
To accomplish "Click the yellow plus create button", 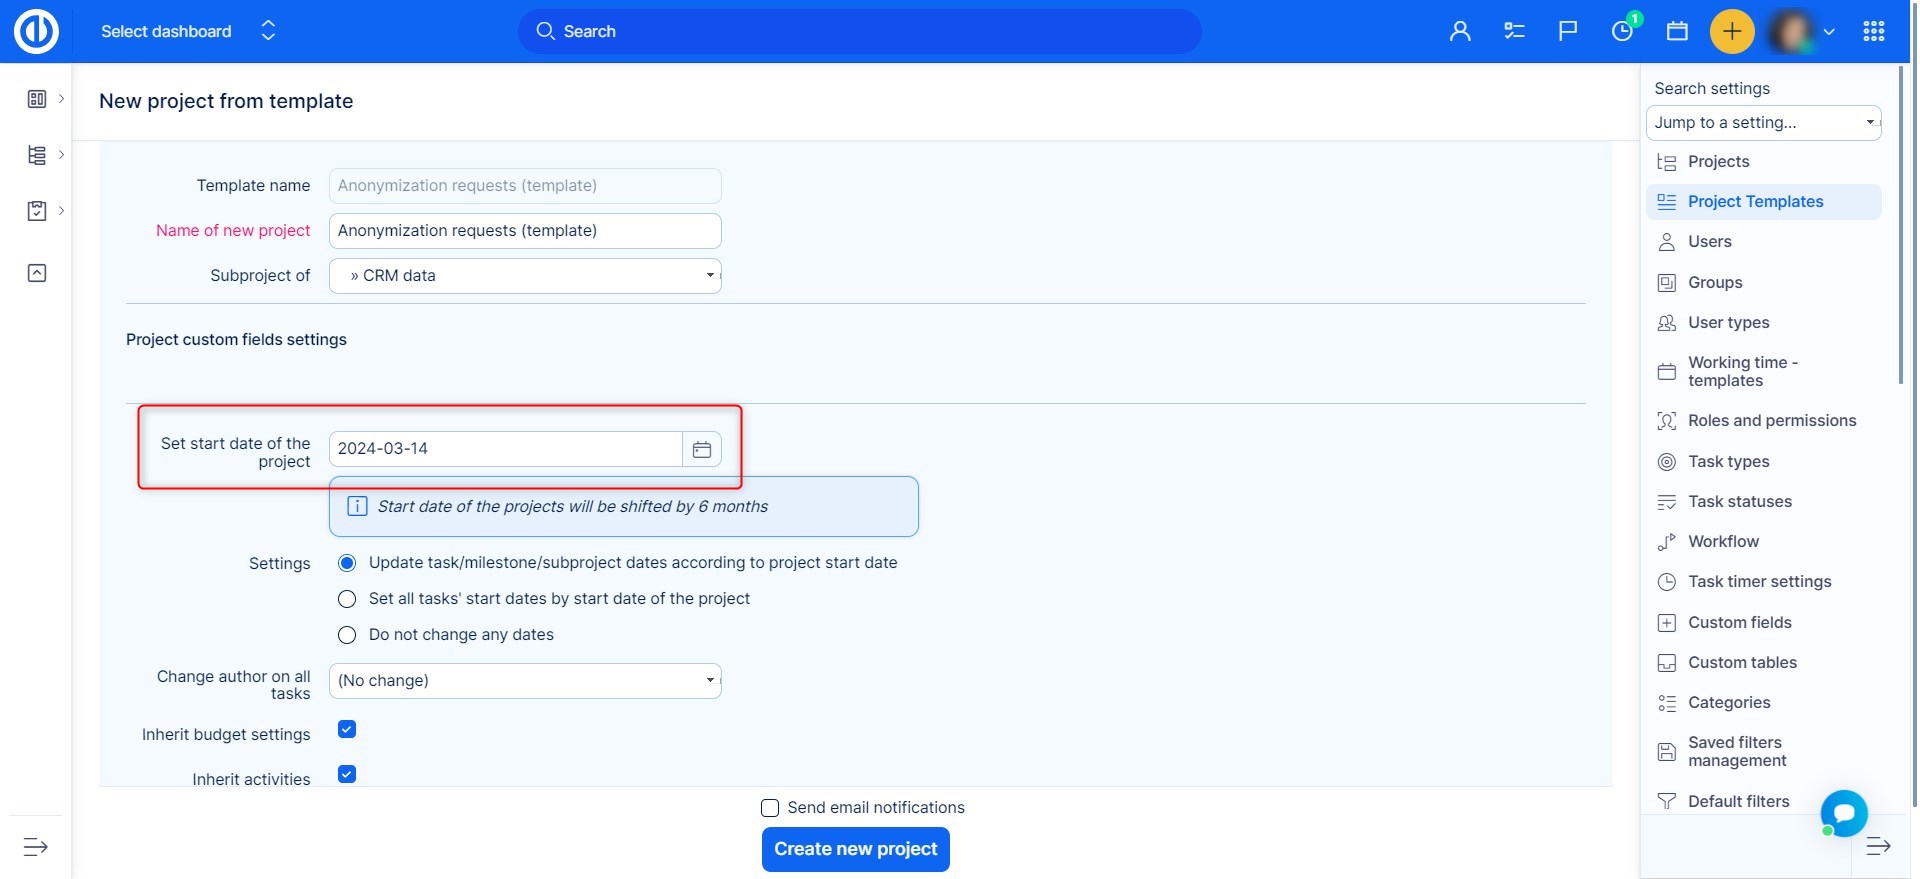I will click(x=1732, y=32).
